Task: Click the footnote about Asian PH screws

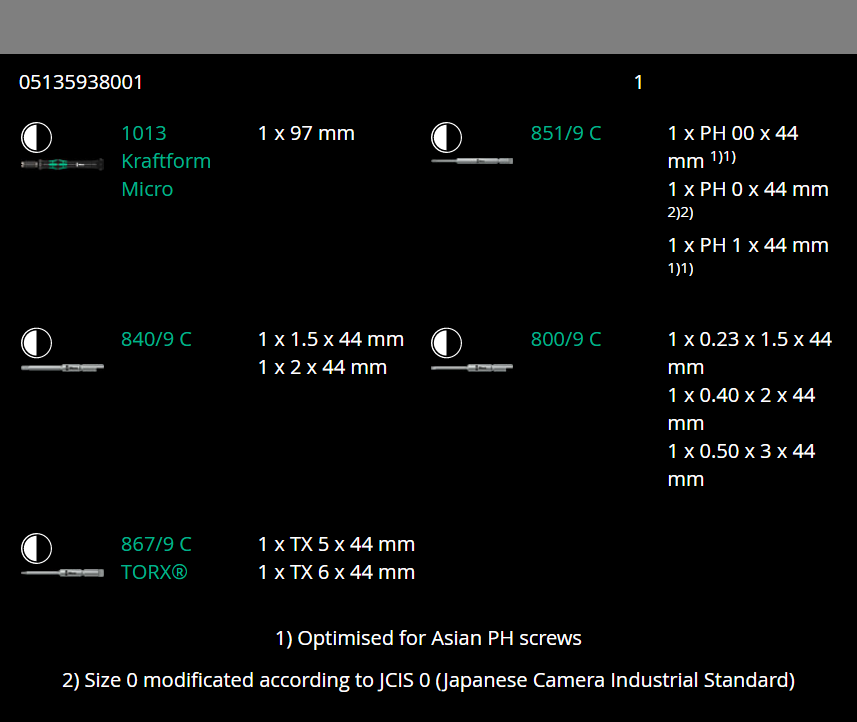Action: pyautogui.click(x=428, y=637)
